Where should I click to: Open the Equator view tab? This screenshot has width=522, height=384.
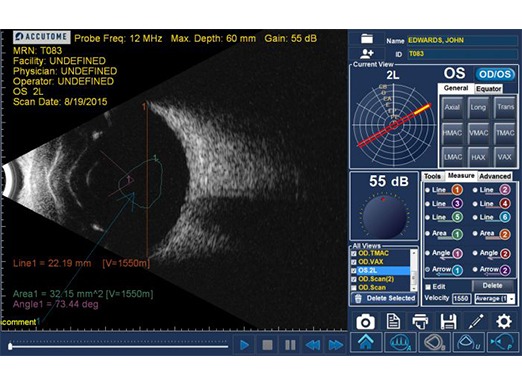pos(488,89)
